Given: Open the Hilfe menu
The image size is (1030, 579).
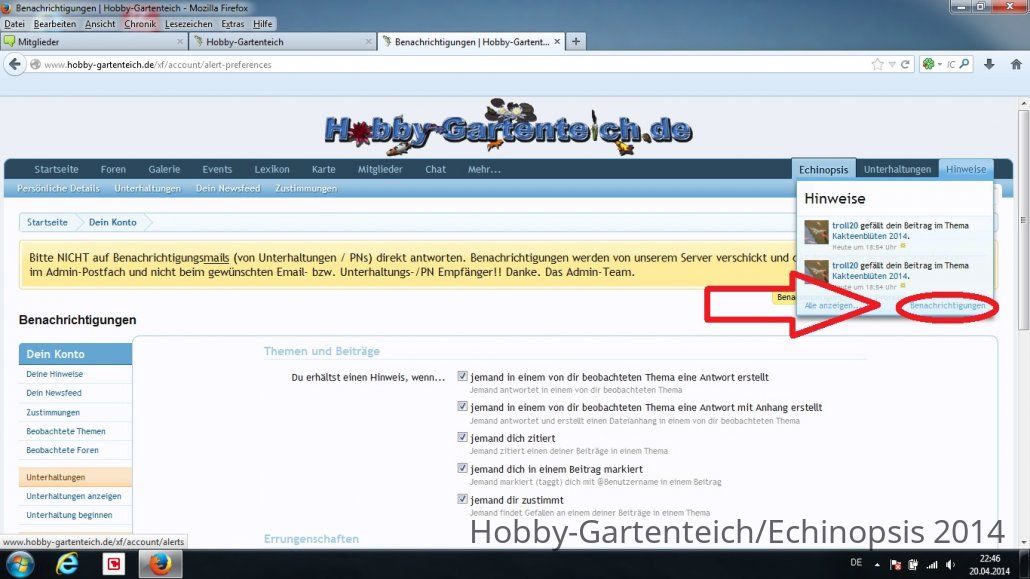Looking at the screenshot, I should pos(262,24).
